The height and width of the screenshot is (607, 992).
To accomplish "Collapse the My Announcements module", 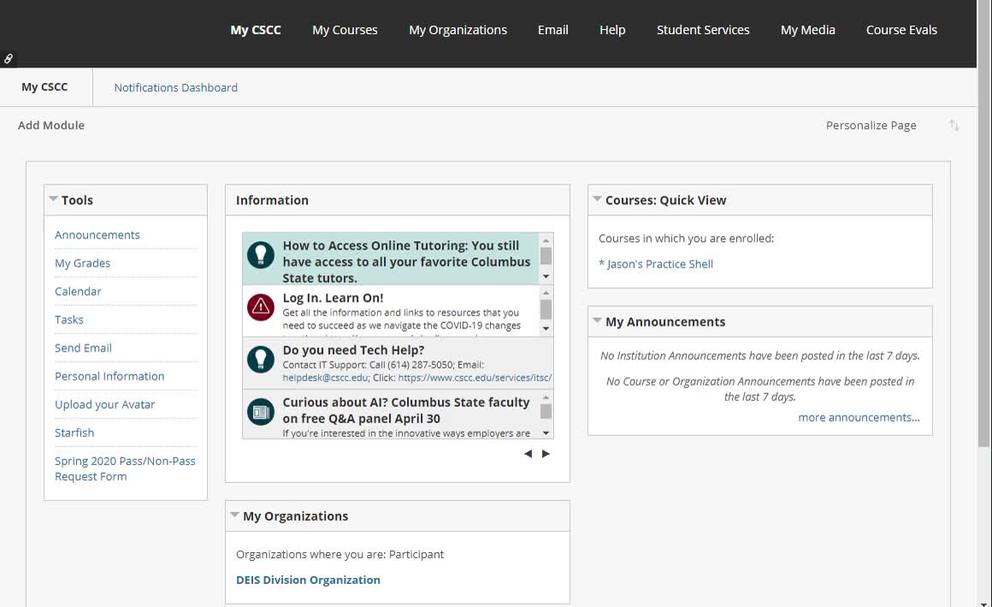I will pyautogui.click(x=597, y=321).
